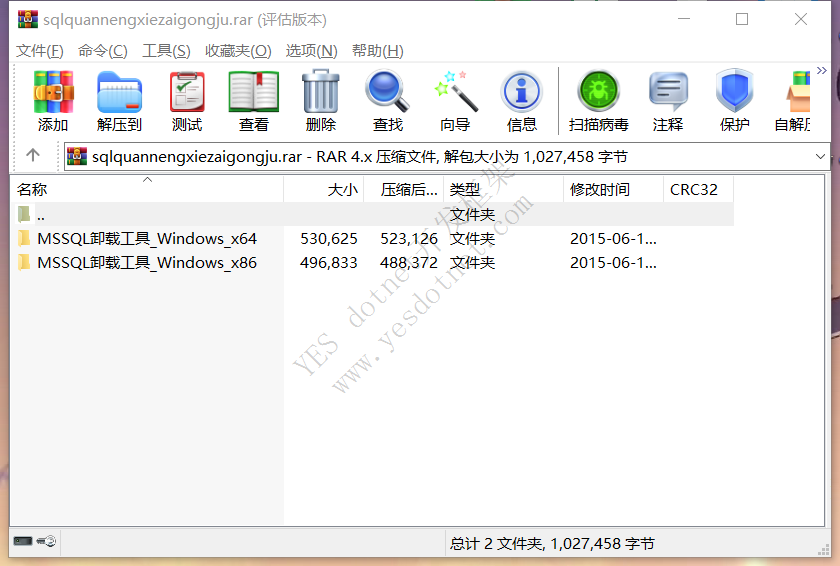The width and height of the screenshot is (840, 566).
Task: Click size value 530,625
Action: pos(328,238)
